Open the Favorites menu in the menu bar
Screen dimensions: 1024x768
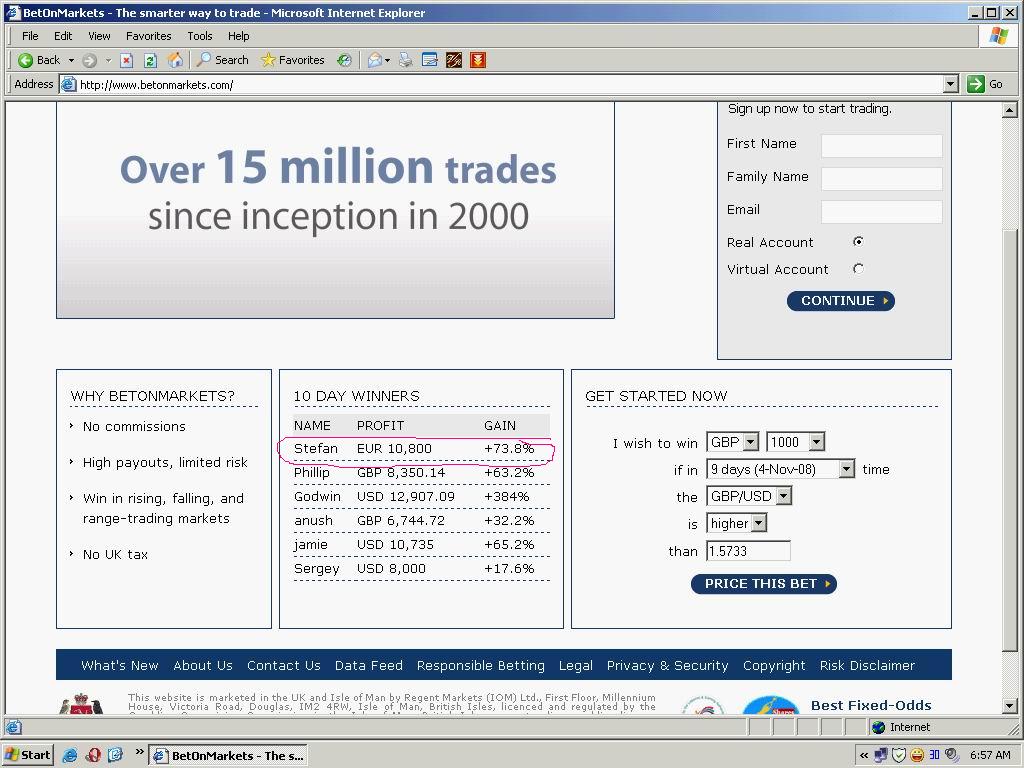[148, 36]
